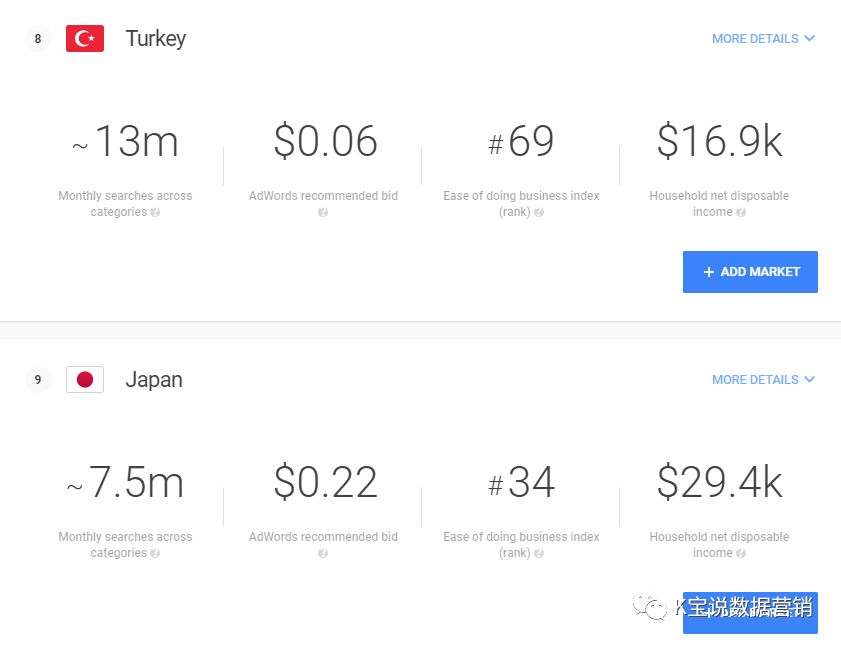Screen dimensions: 841x645
Task: Click the rank 8 badge beside Turkey
Action: pos(38,39)
